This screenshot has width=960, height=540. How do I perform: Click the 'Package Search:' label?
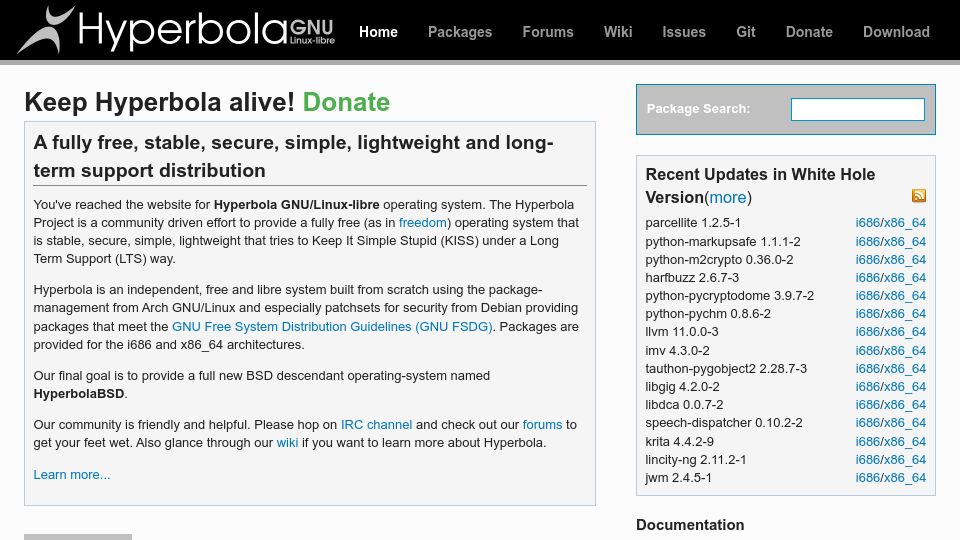coord(698,108)
